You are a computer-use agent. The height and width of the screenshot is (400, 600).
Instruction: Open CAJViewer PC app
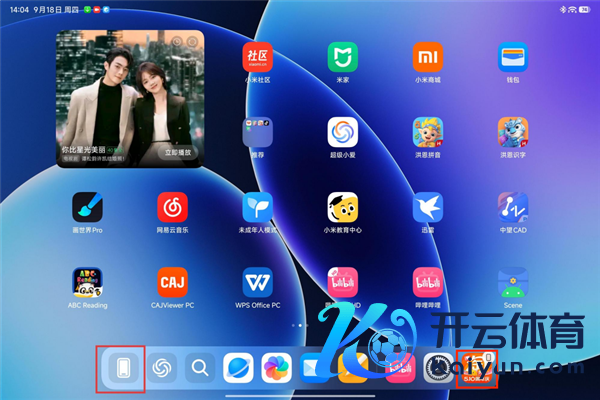pos(172,283)
